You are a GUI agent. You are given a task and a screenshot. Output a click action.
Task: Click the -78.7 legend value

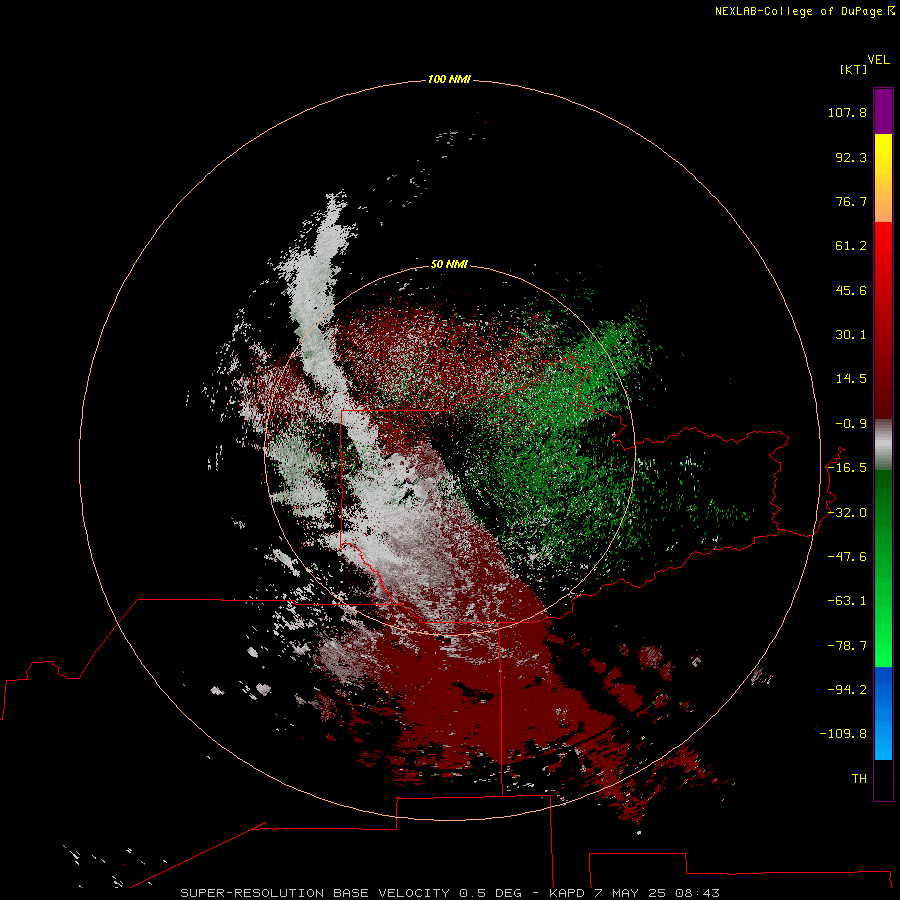[x=847, y=646]
